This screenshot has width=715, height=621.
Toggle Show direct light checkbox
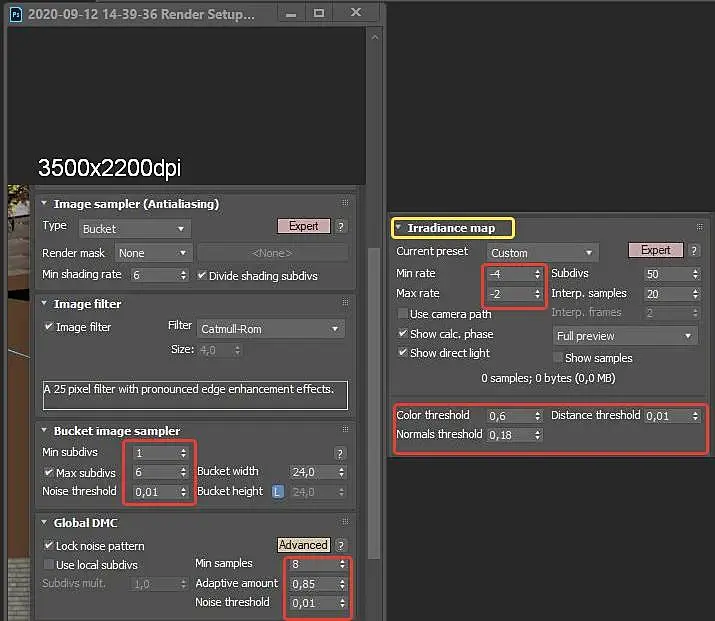click(x=403, y=352)
